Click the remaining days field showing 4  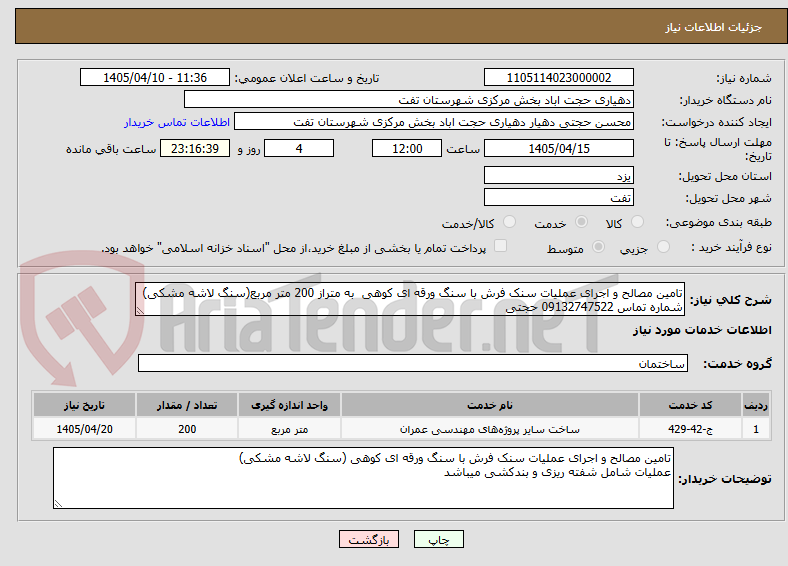pyautogui.click(x=299, y=148)
